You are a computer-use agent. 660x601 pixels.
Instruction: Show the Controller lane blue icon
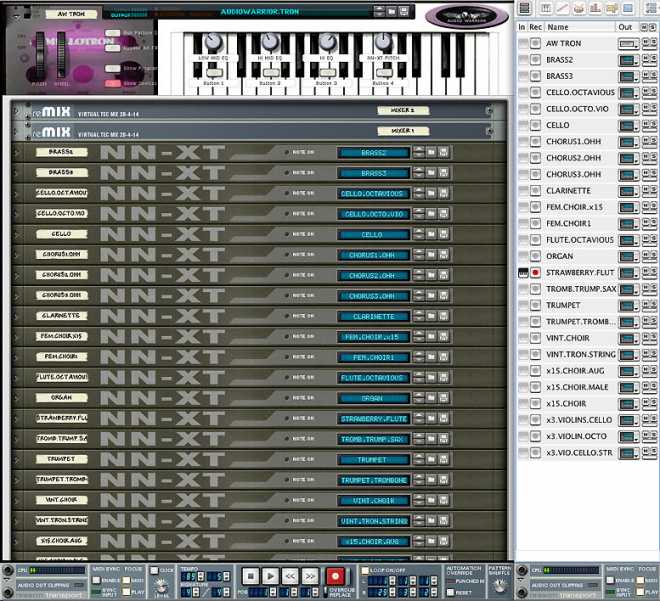coord(628,8)
